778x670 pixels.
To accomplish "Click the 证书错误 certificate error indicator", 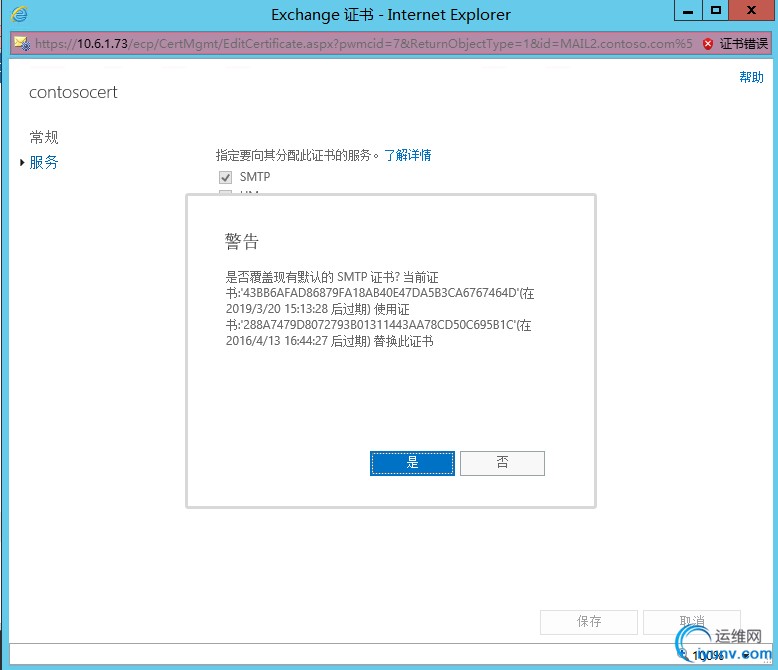I will [x=736, y=44].
